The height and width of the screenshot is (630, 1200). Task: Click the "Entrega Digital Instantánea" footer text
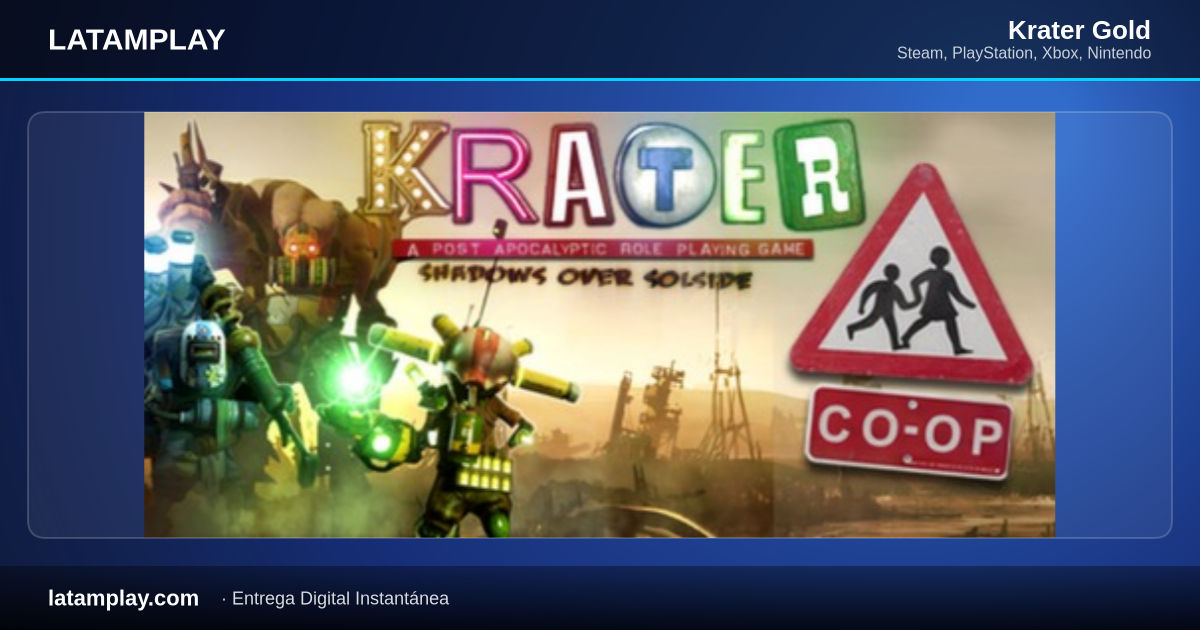click(x=340, y=598)
